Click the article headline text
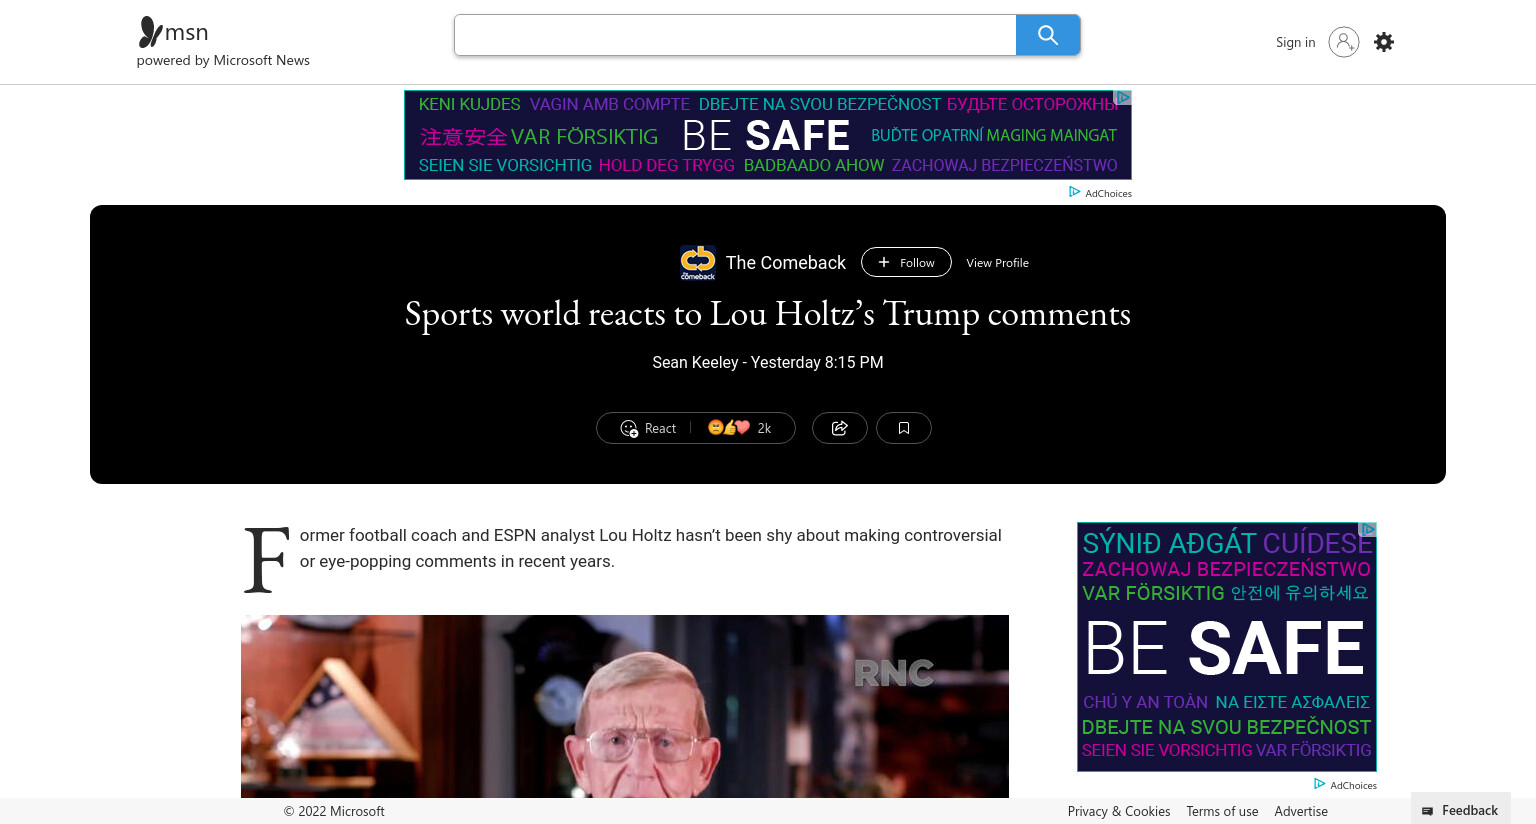 (x=768, y=314)
